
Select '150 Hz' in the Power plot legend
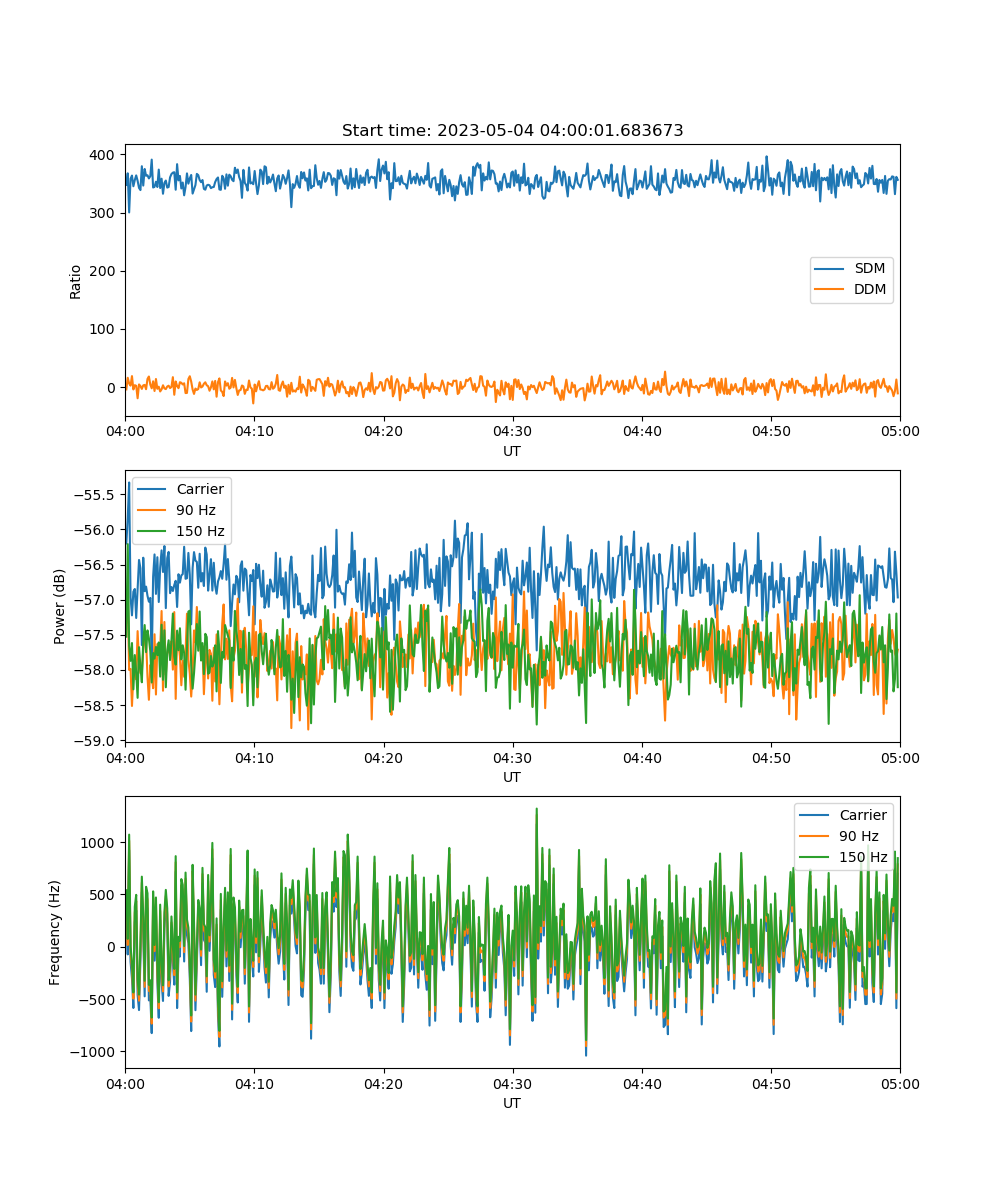(200, 531)
